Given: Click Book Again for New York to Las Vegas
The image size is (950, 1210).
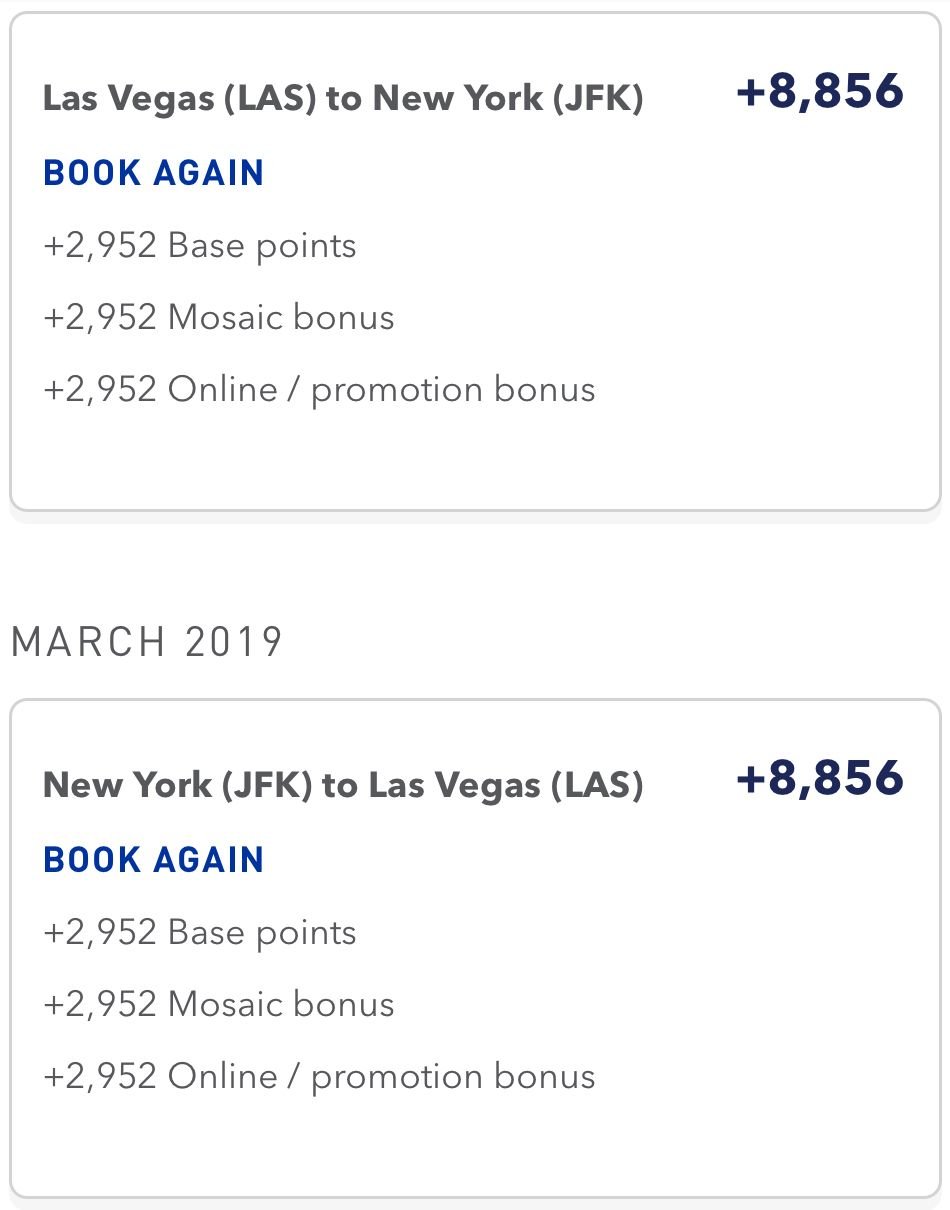Looking at the screenshot, I should pyautogui.click(x=153, y=860).
